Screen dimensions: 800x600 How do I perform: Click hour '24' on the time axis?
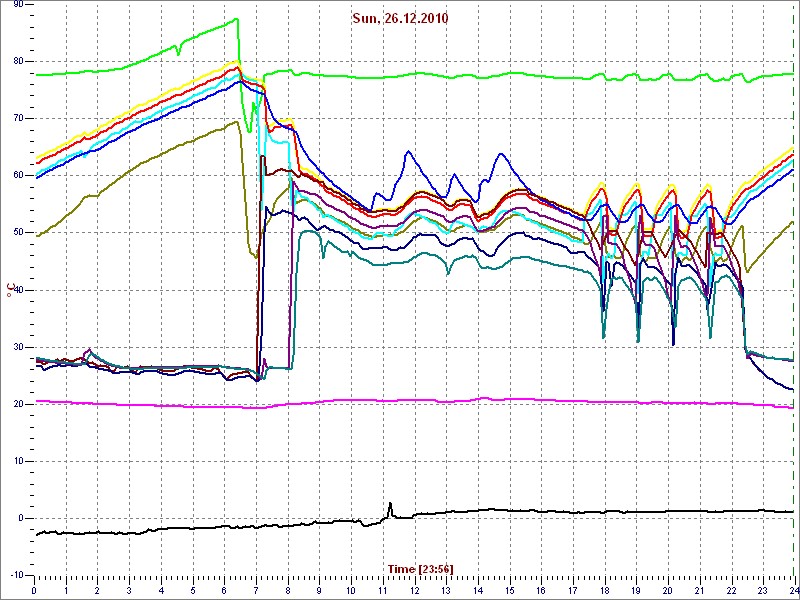click(x=793, y=591)
